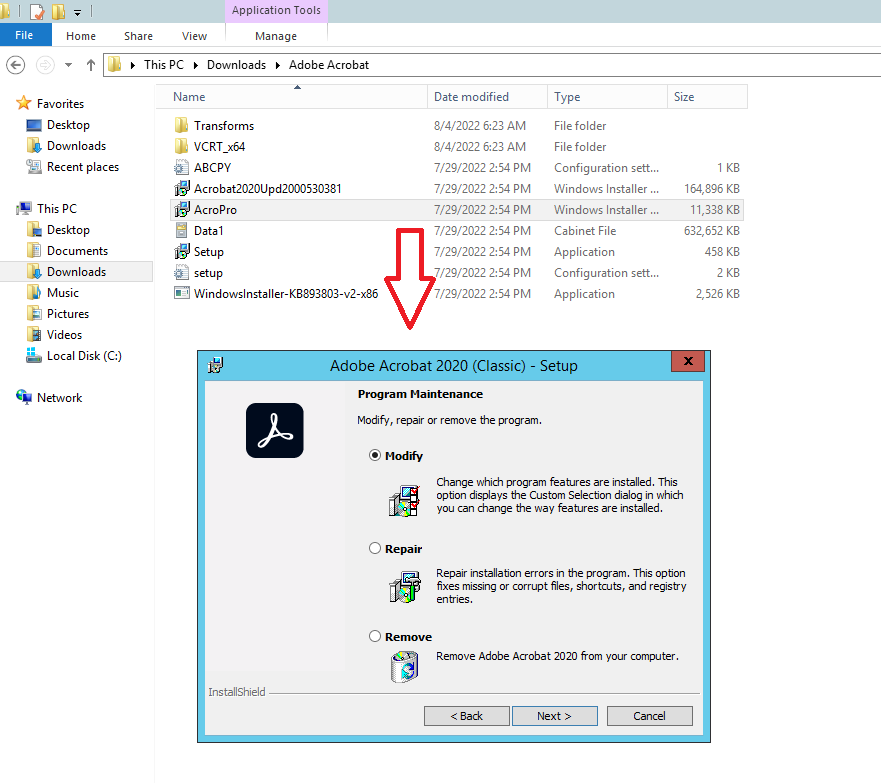Click the Favorites star icon
881x783 pixels.
[24, 103]
